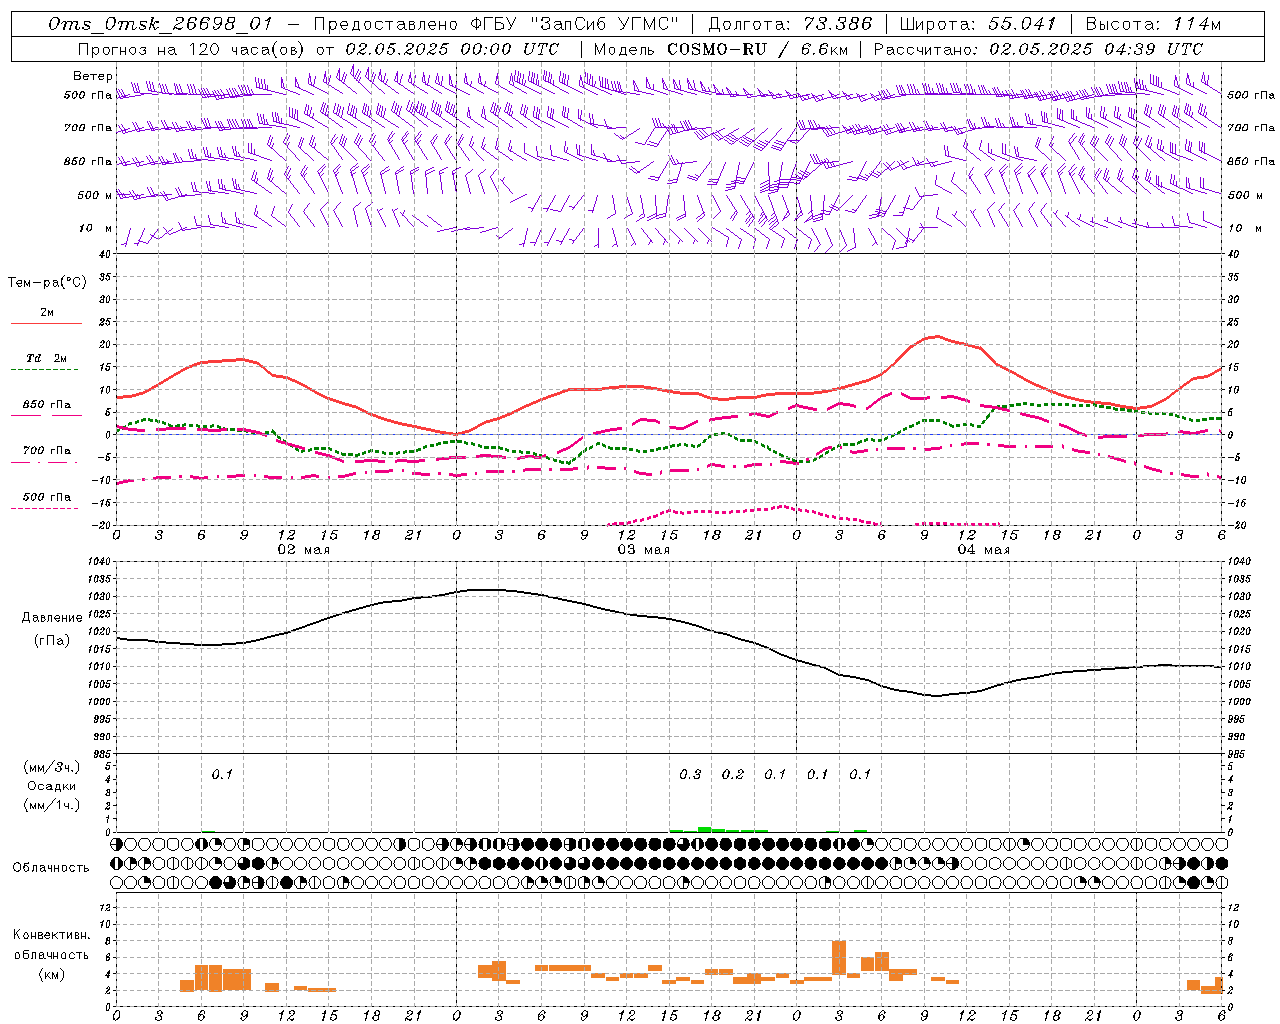This screenshot has height=1024, width=1280.
Task: Click the 0.3 precipitation amount value
Action: pyautogui.click(x=690, y=774)
